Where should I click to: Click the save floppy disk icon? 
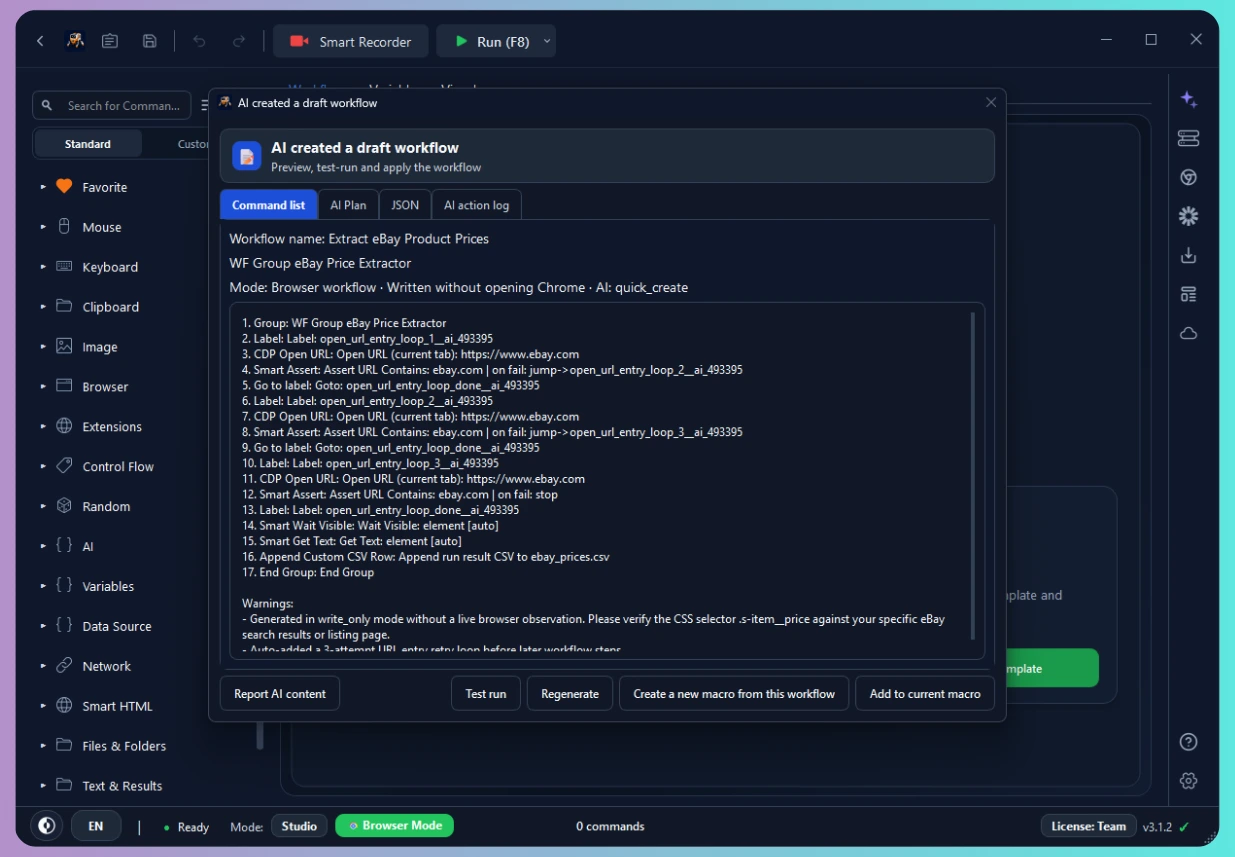point(149,41)
